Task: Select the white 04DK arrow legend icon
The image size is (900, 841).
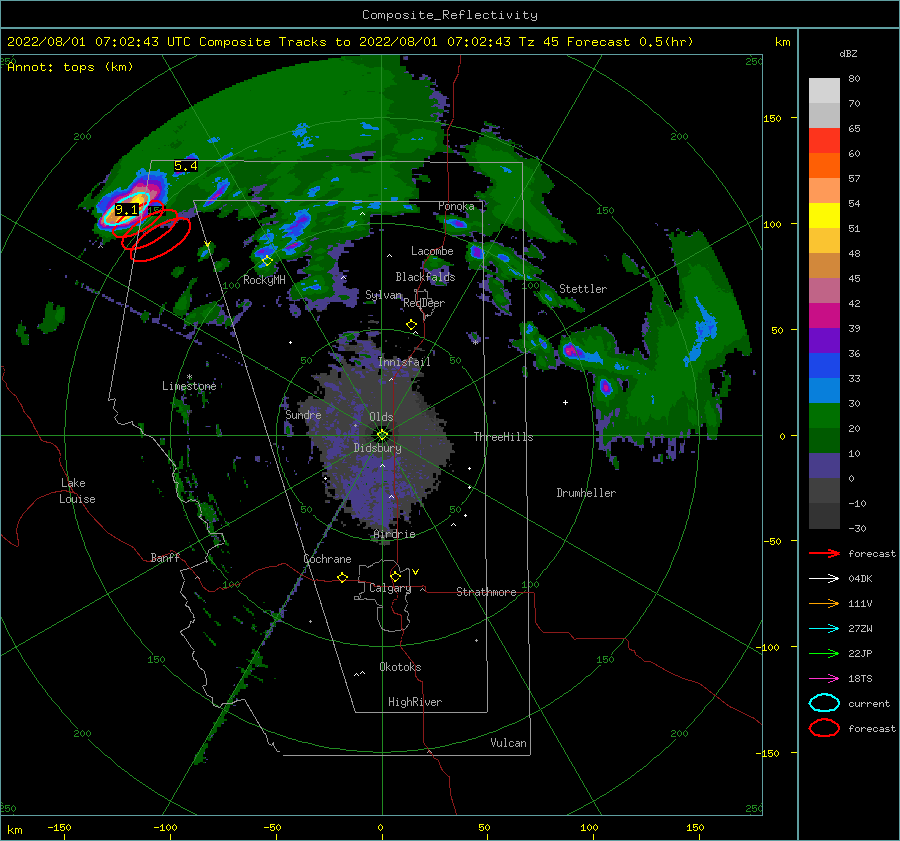Action: click(x=824, y=579)
